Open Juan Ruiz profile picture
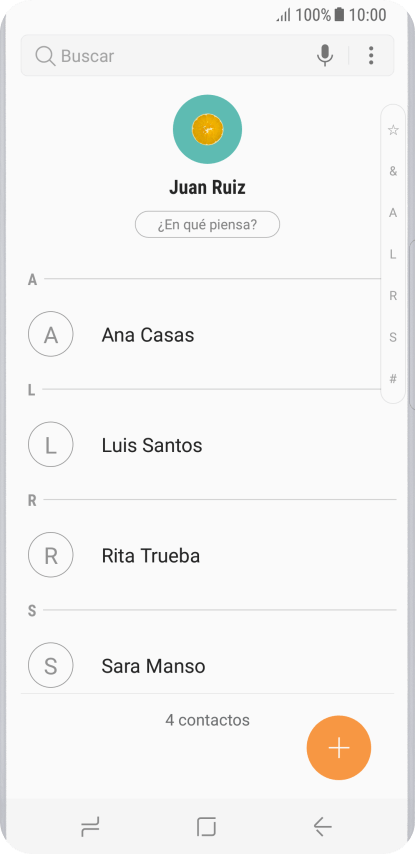This screenshot has width=415, height=854. click(x=208, y=129)
